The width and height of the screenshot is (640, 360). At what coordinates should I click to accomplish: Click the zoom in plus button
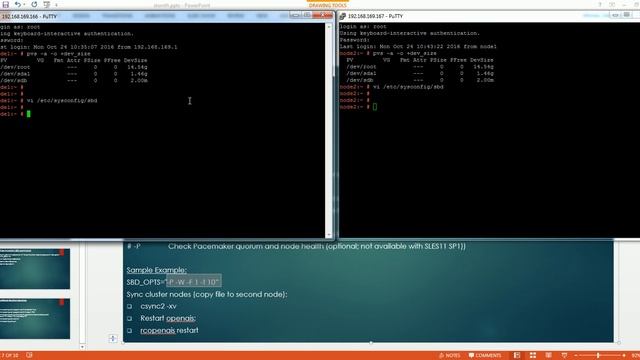[624, 356]
